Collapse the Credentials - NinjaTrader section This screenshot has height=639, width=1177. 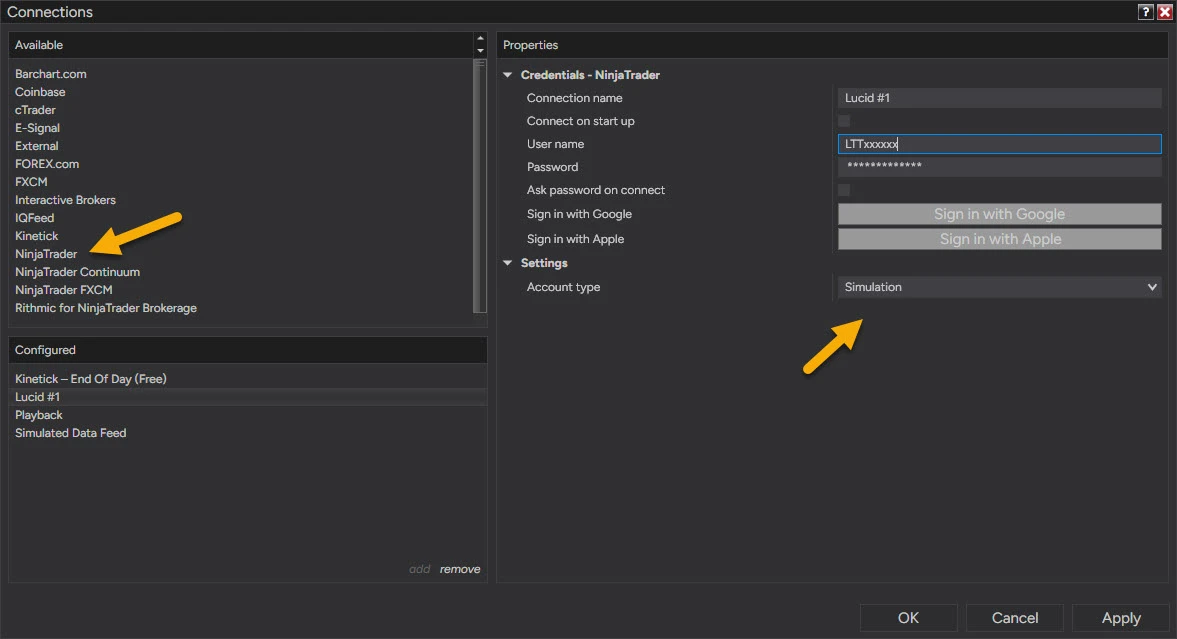507,75
